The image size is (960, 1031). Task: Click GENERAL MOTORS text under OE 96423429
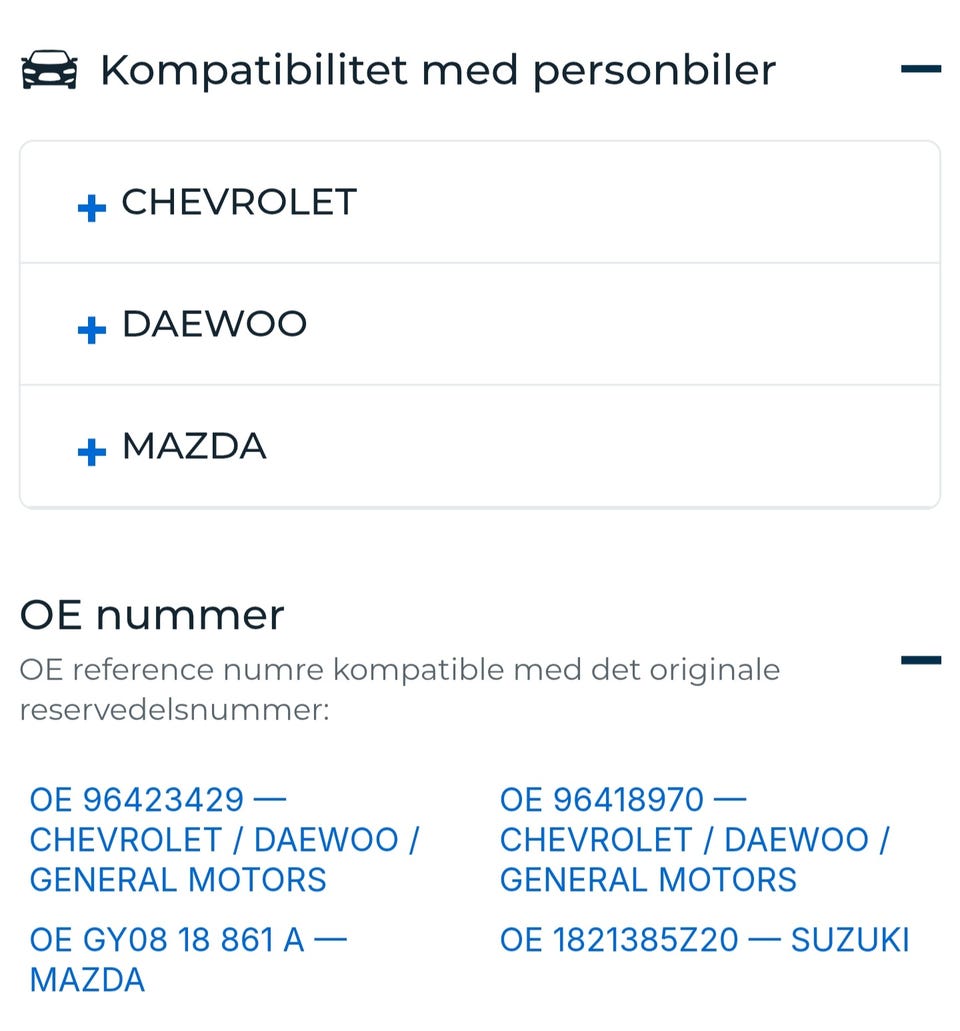click(x=178, y=880)
